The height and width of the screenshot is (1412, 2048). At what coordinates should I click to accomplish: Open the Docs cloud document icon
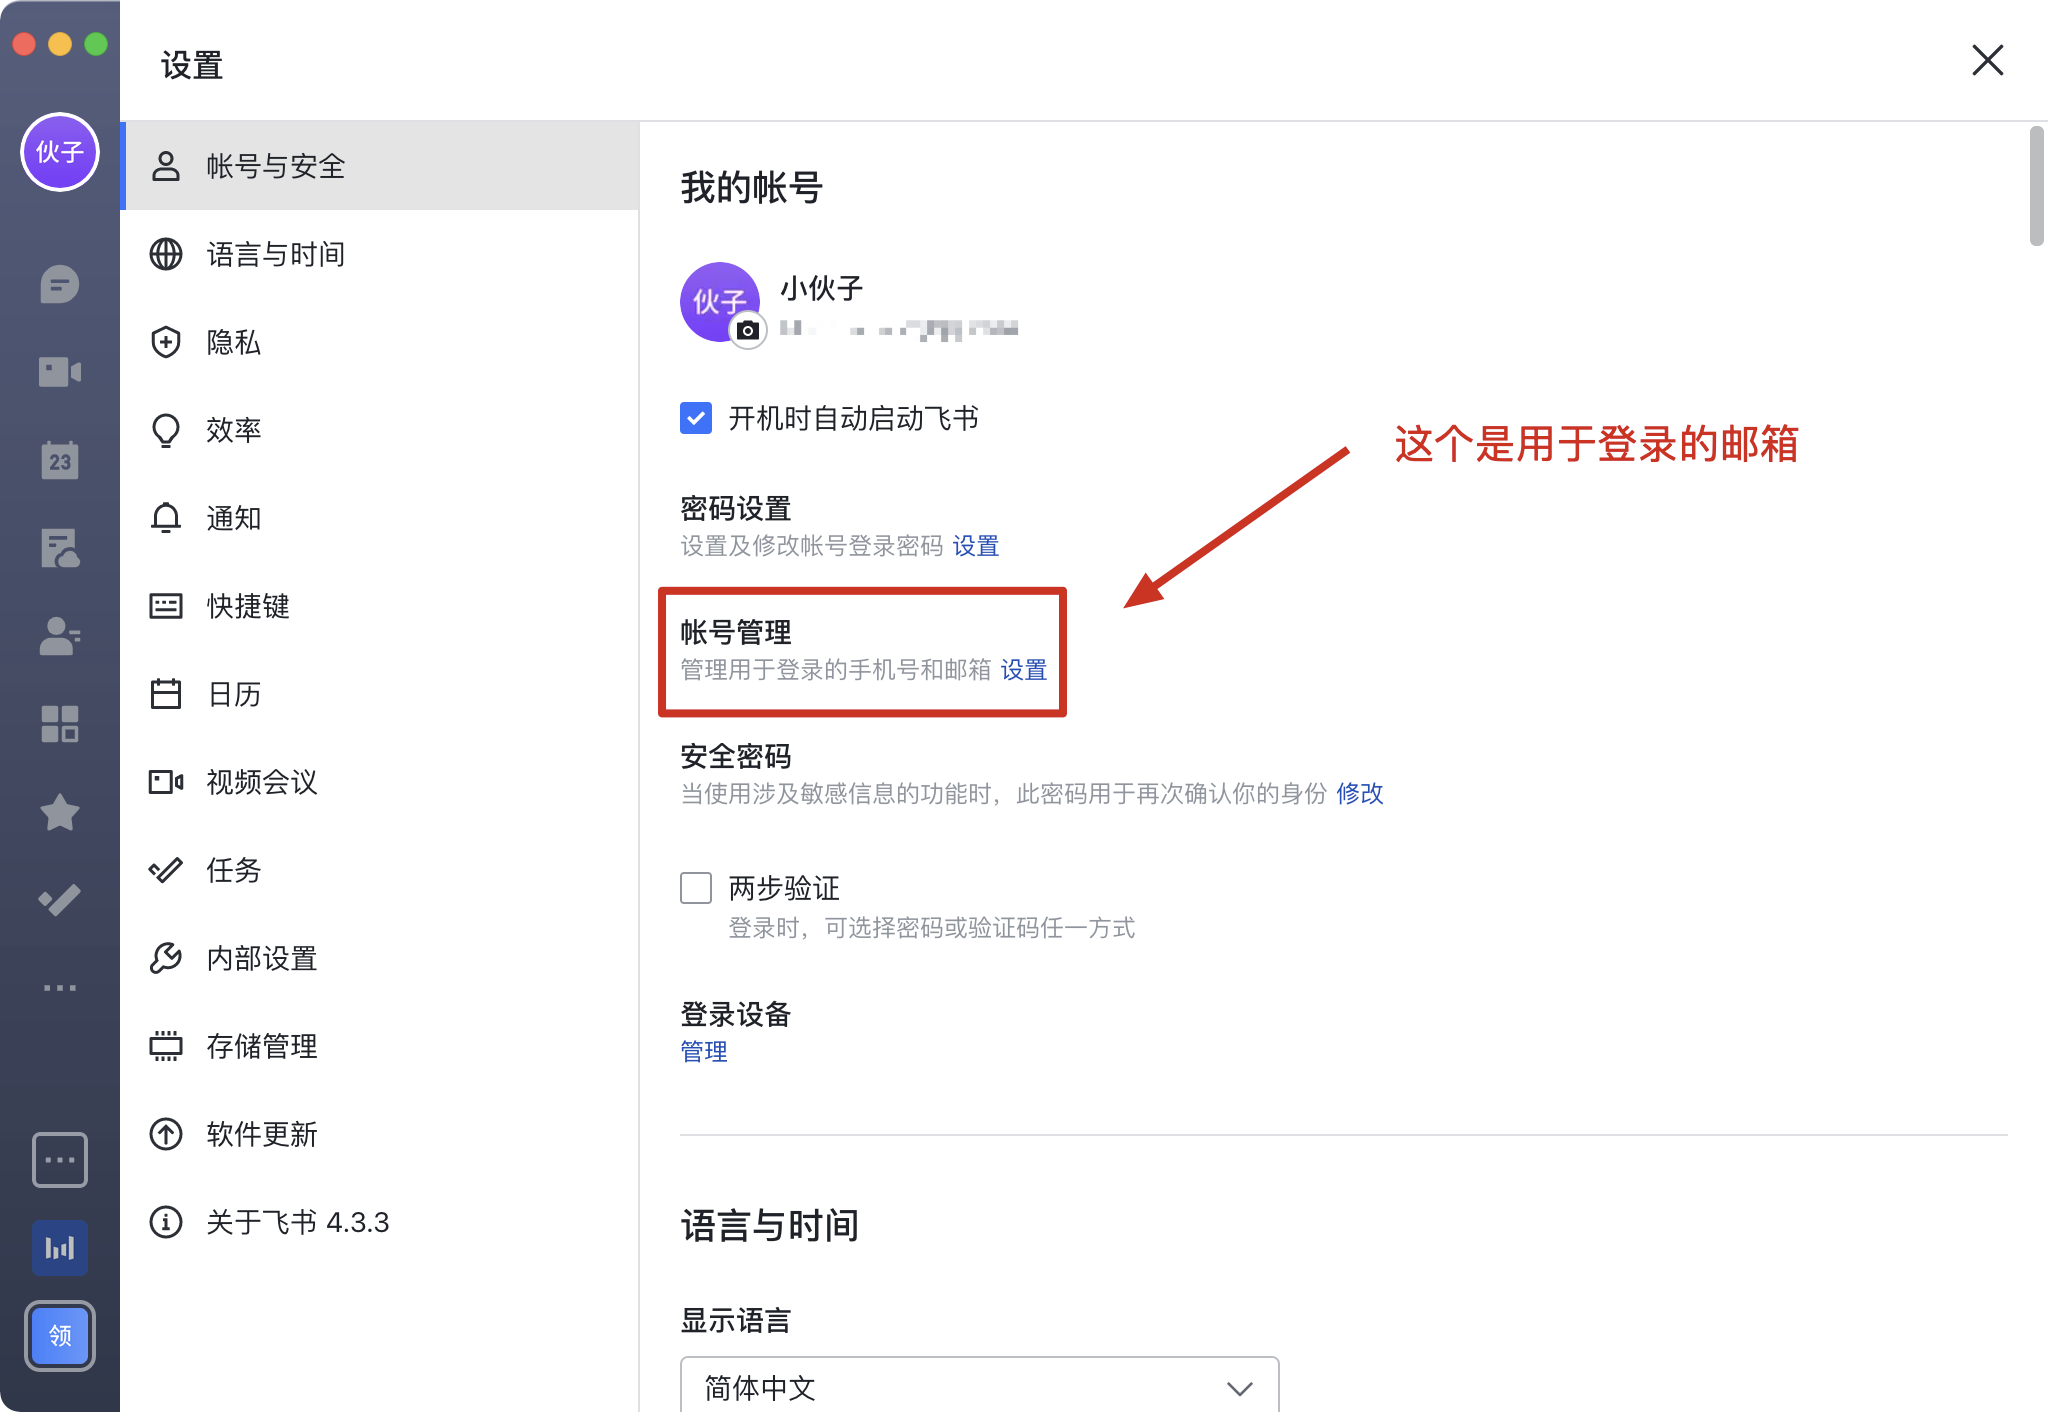[60, 547]
